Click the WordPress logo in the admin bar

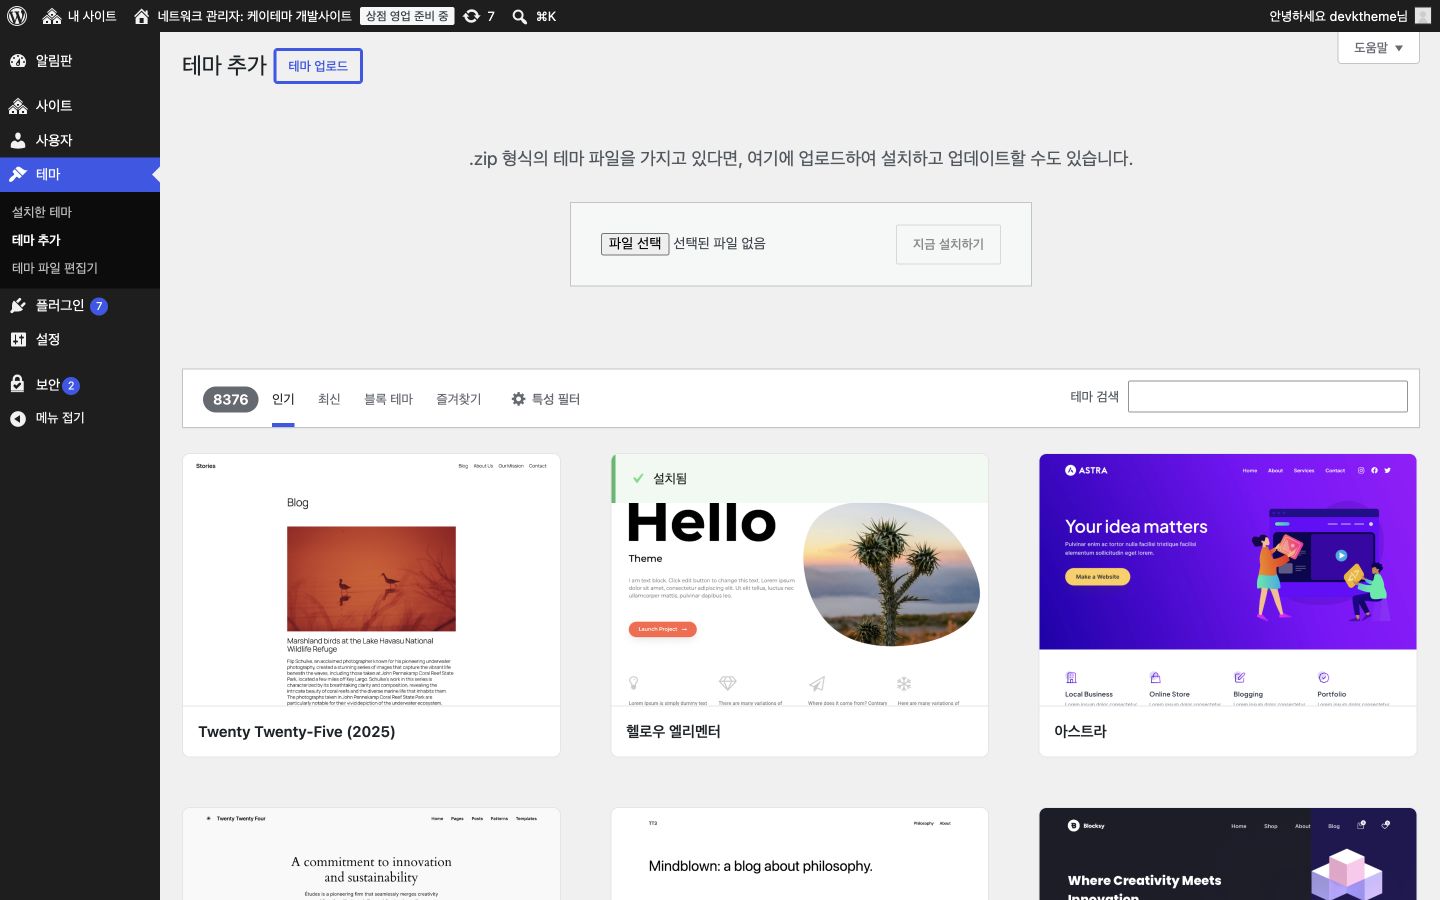pos(17,16)
